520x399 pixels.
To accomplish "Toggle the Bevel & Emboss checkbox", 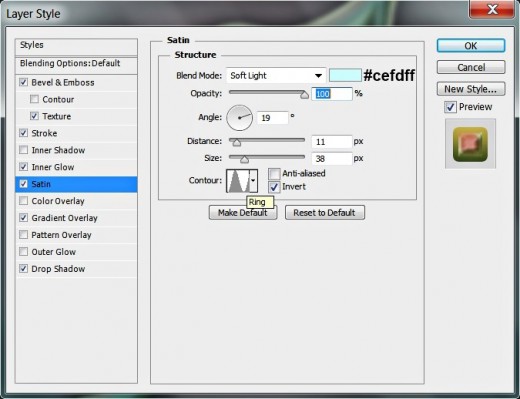I will tap(23, 82).
